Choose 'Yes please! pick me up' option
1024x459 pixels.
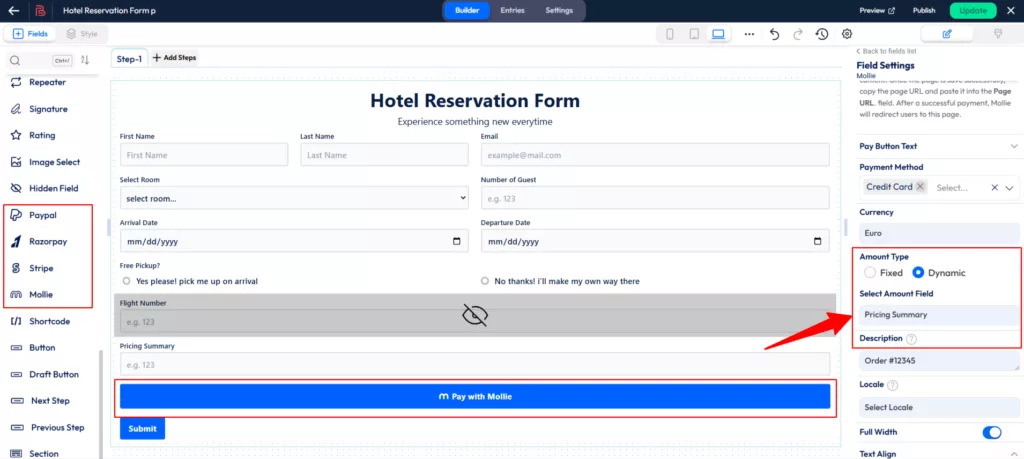point(127,281)
